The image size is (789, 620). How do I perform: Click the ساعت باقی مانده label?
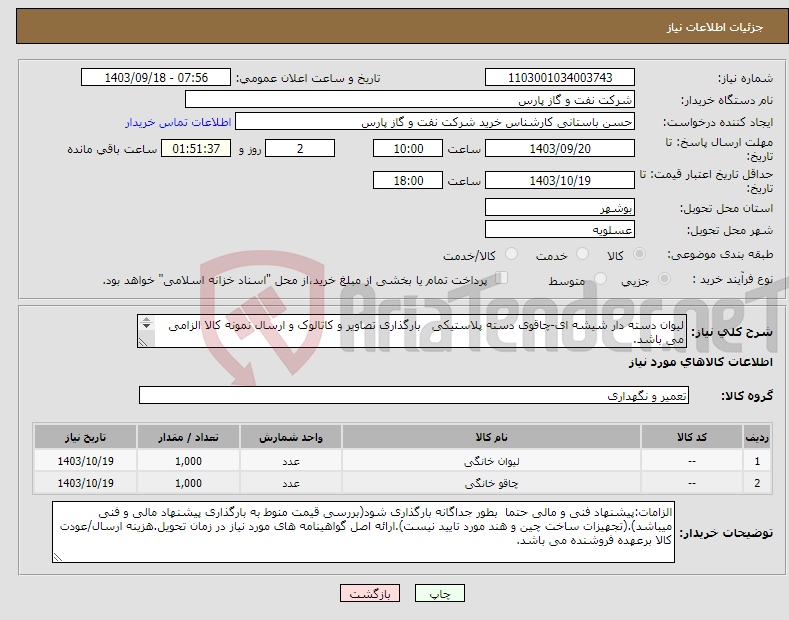(112, 149)
